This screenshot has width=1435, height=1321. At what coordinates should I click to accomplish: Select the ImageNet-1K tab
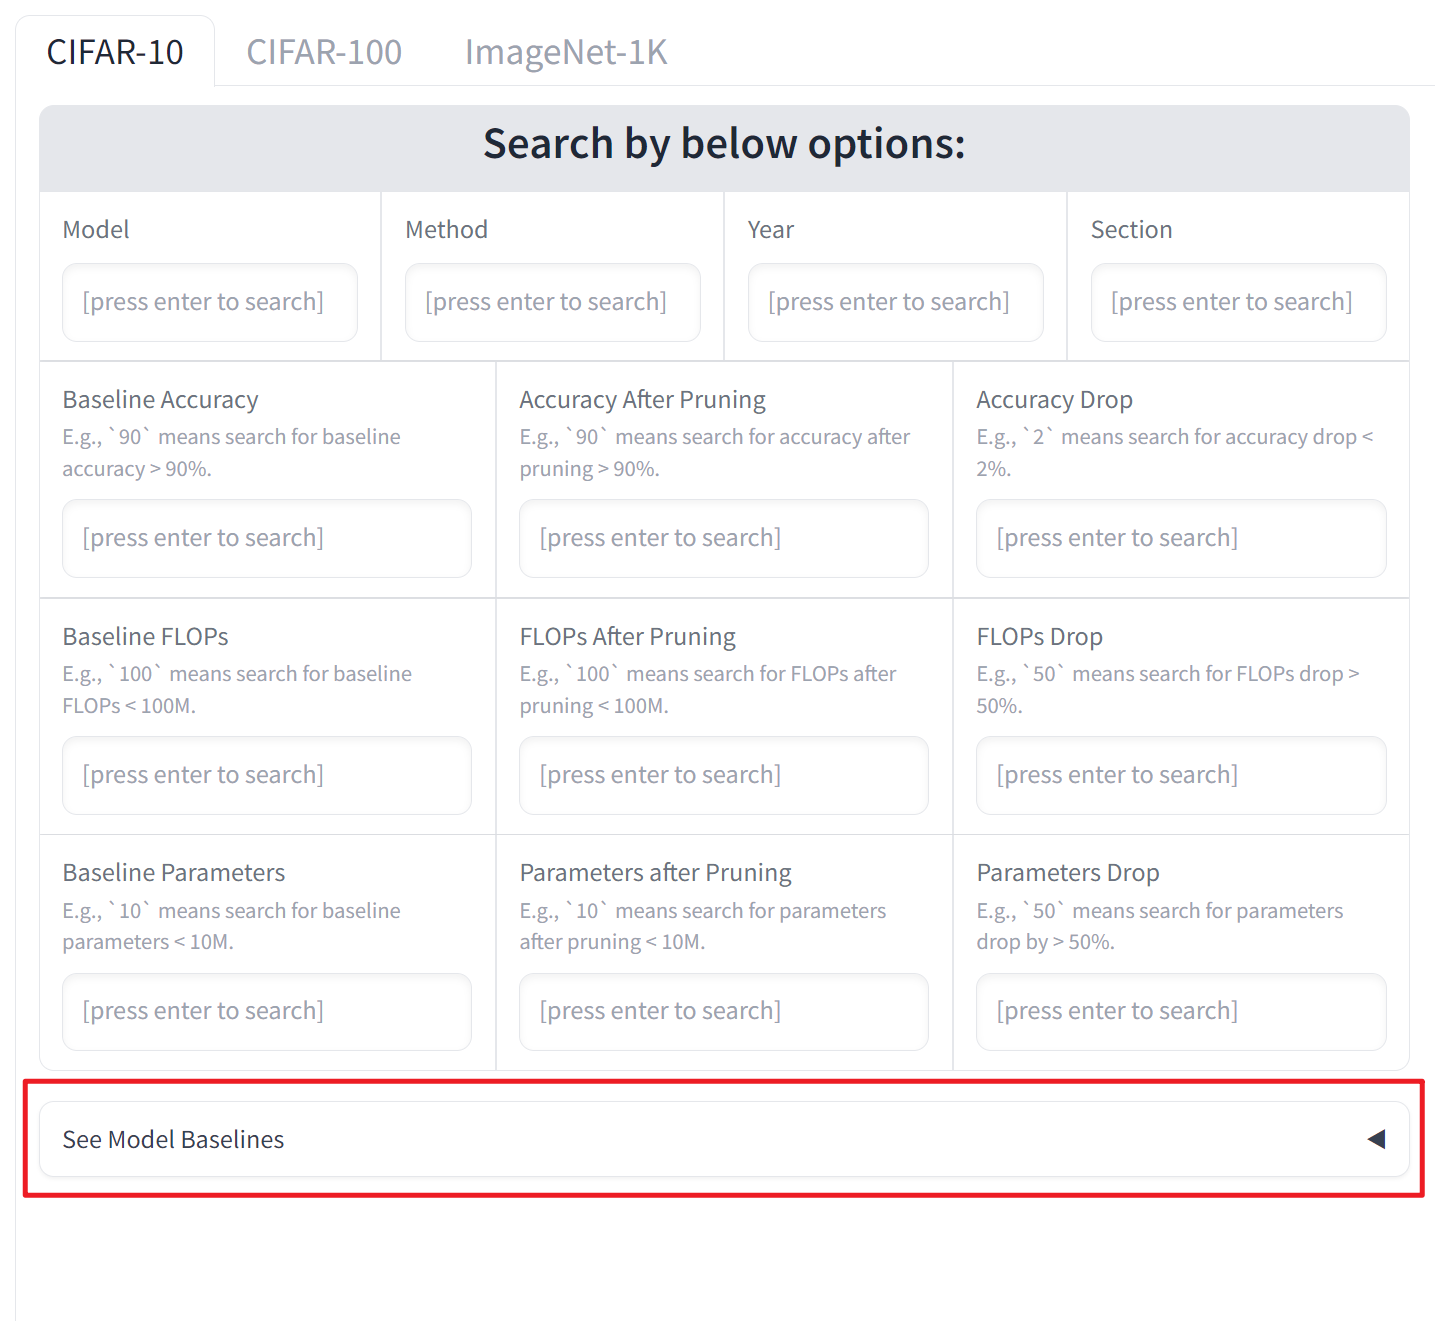click(565, 52)
